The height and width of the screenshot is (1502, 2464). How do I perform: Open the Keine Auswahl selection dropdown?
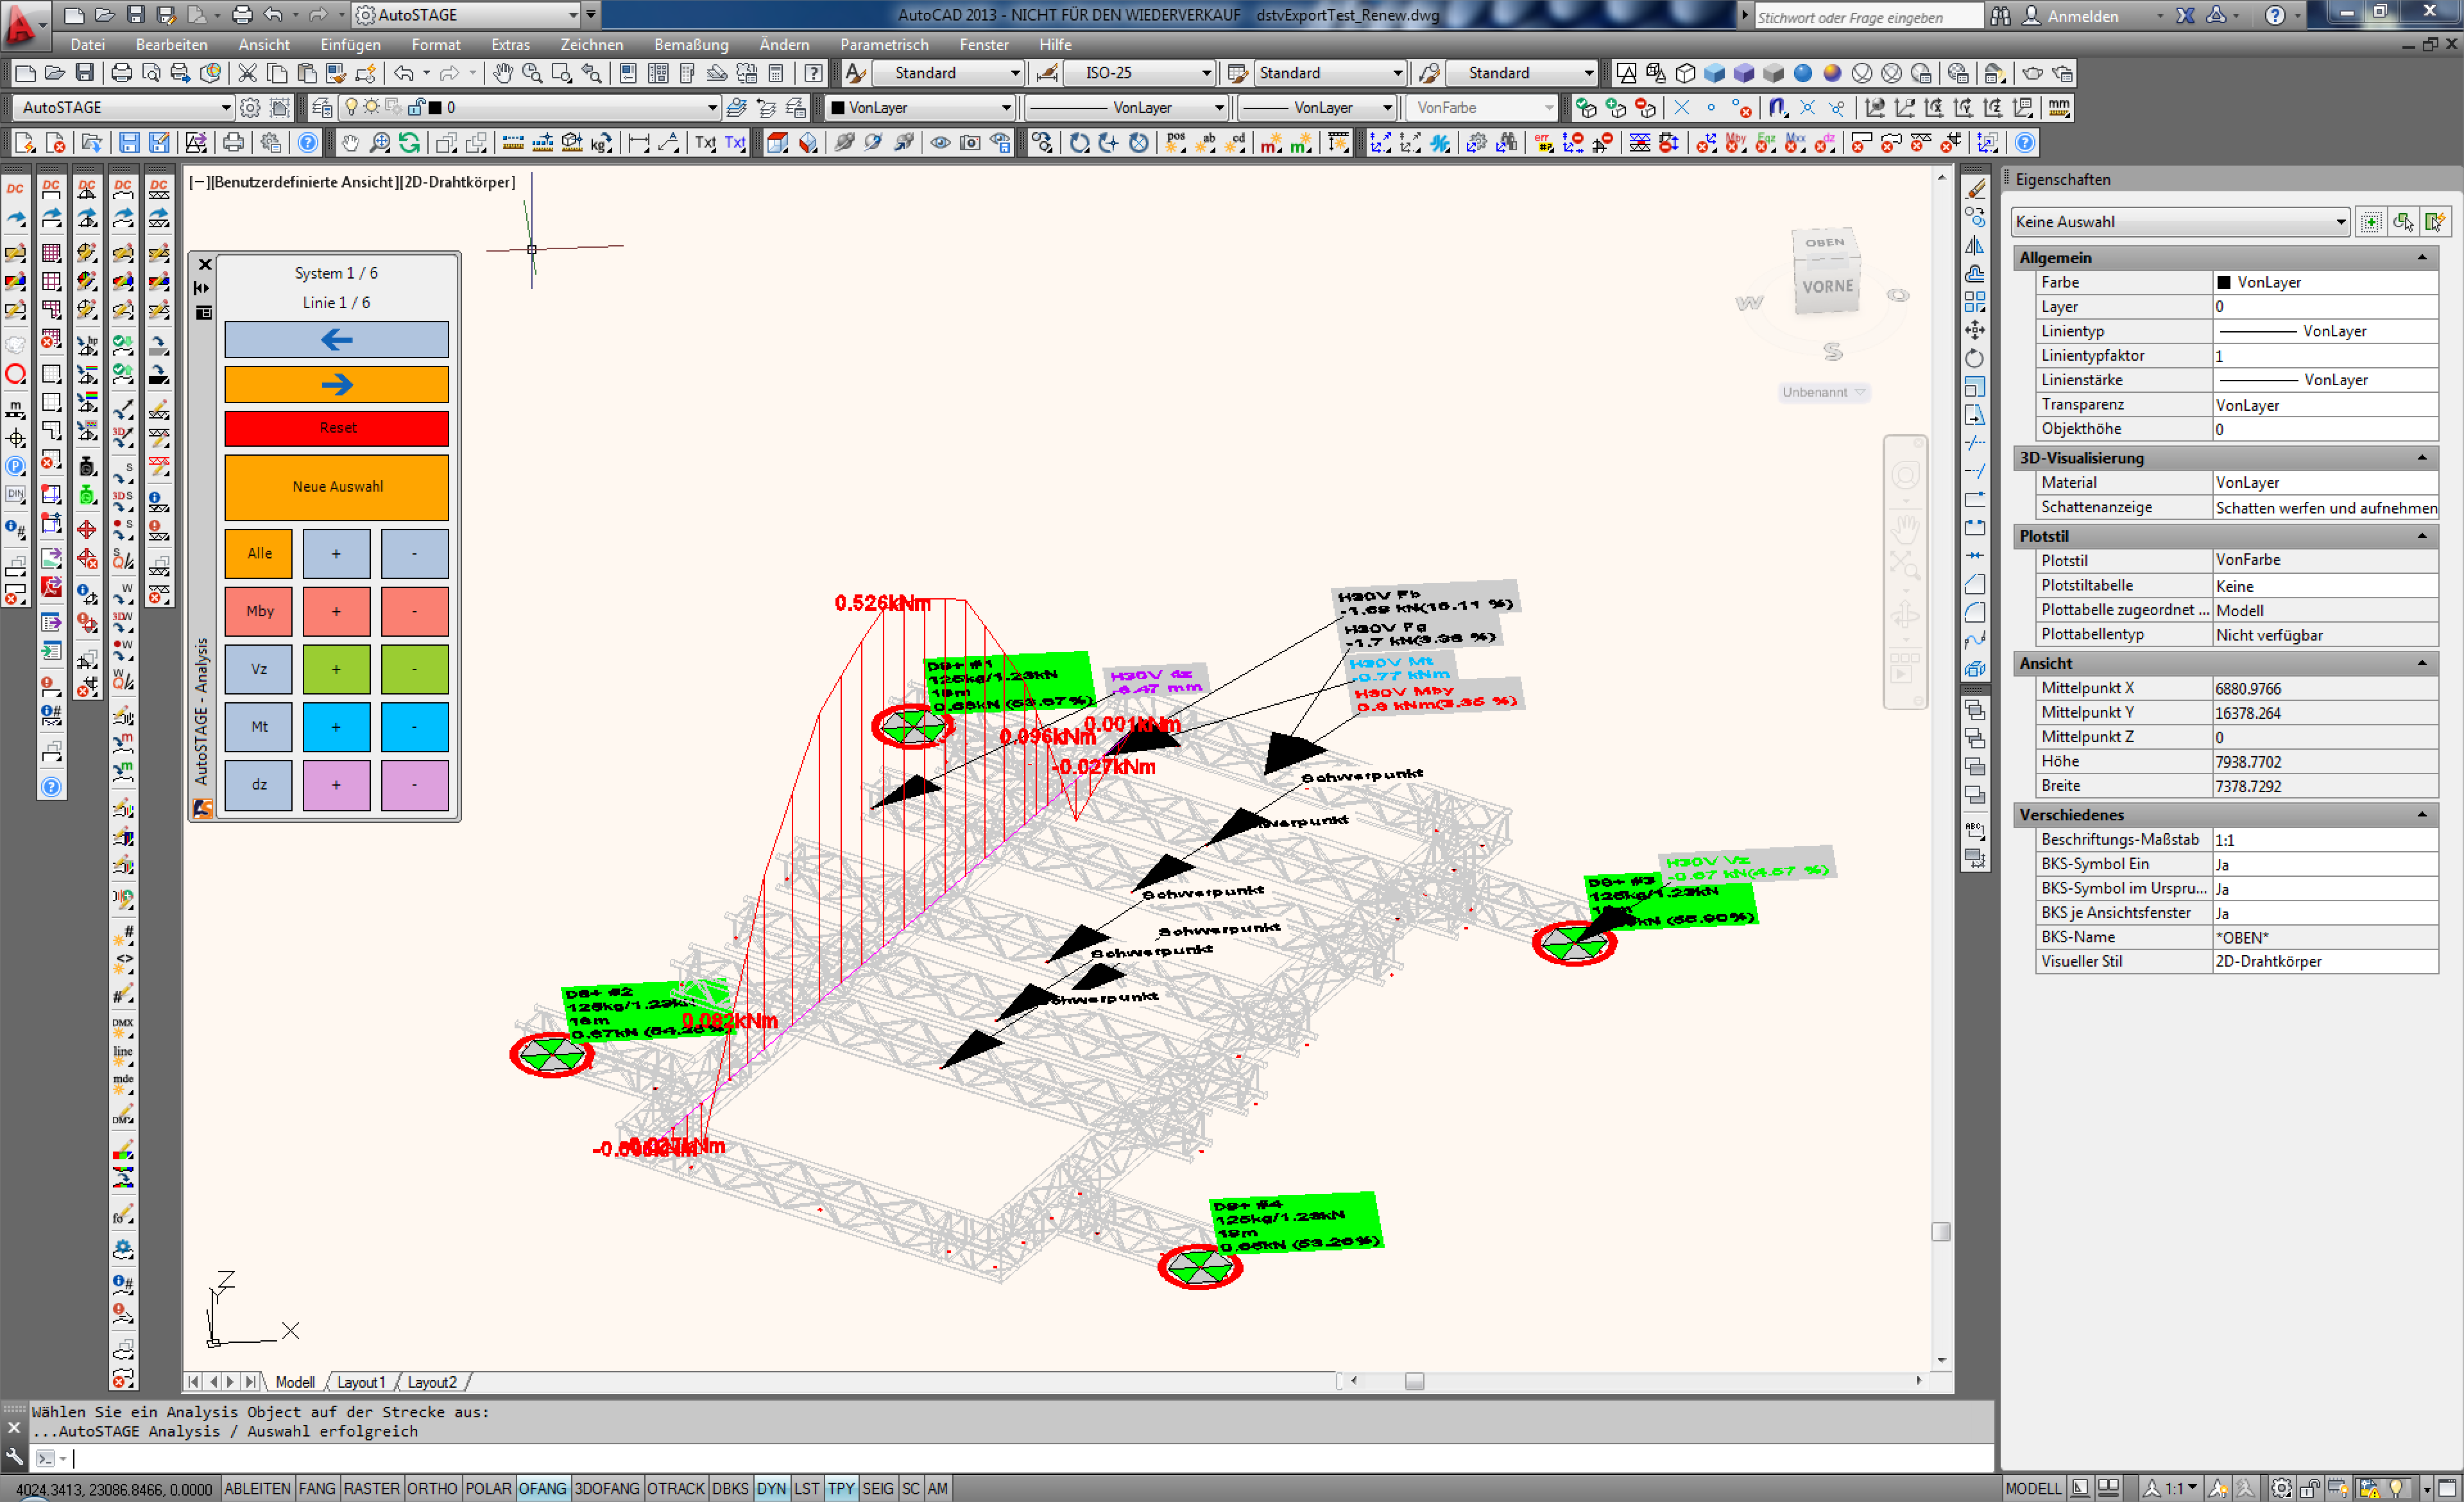click(x=2341, y=222)
